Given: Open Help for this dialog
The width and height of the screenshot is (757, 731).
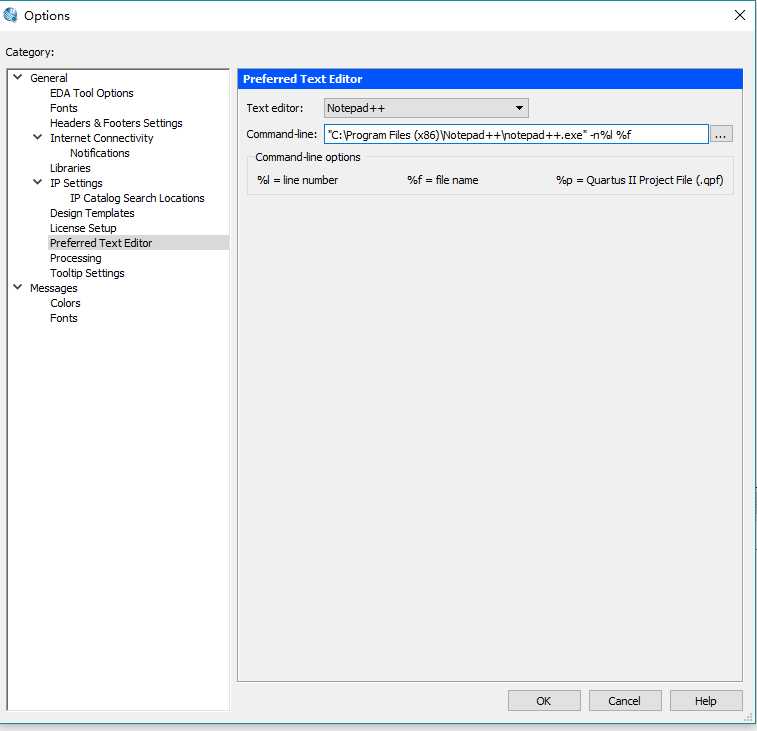Looking at the screenshot, I should click(706, 701).
